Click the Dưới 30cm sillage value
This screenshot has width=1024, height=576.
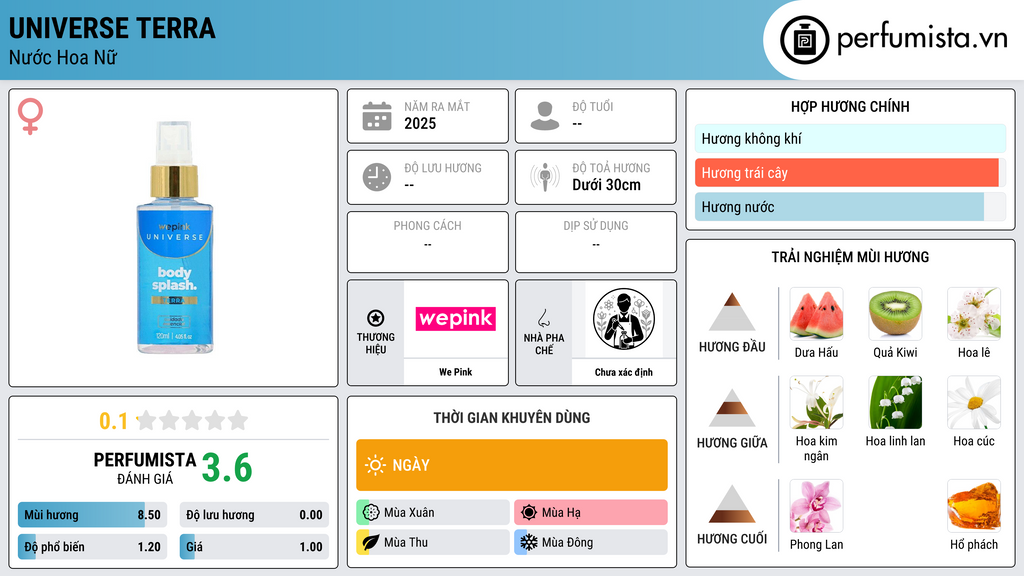coord(606,185)
